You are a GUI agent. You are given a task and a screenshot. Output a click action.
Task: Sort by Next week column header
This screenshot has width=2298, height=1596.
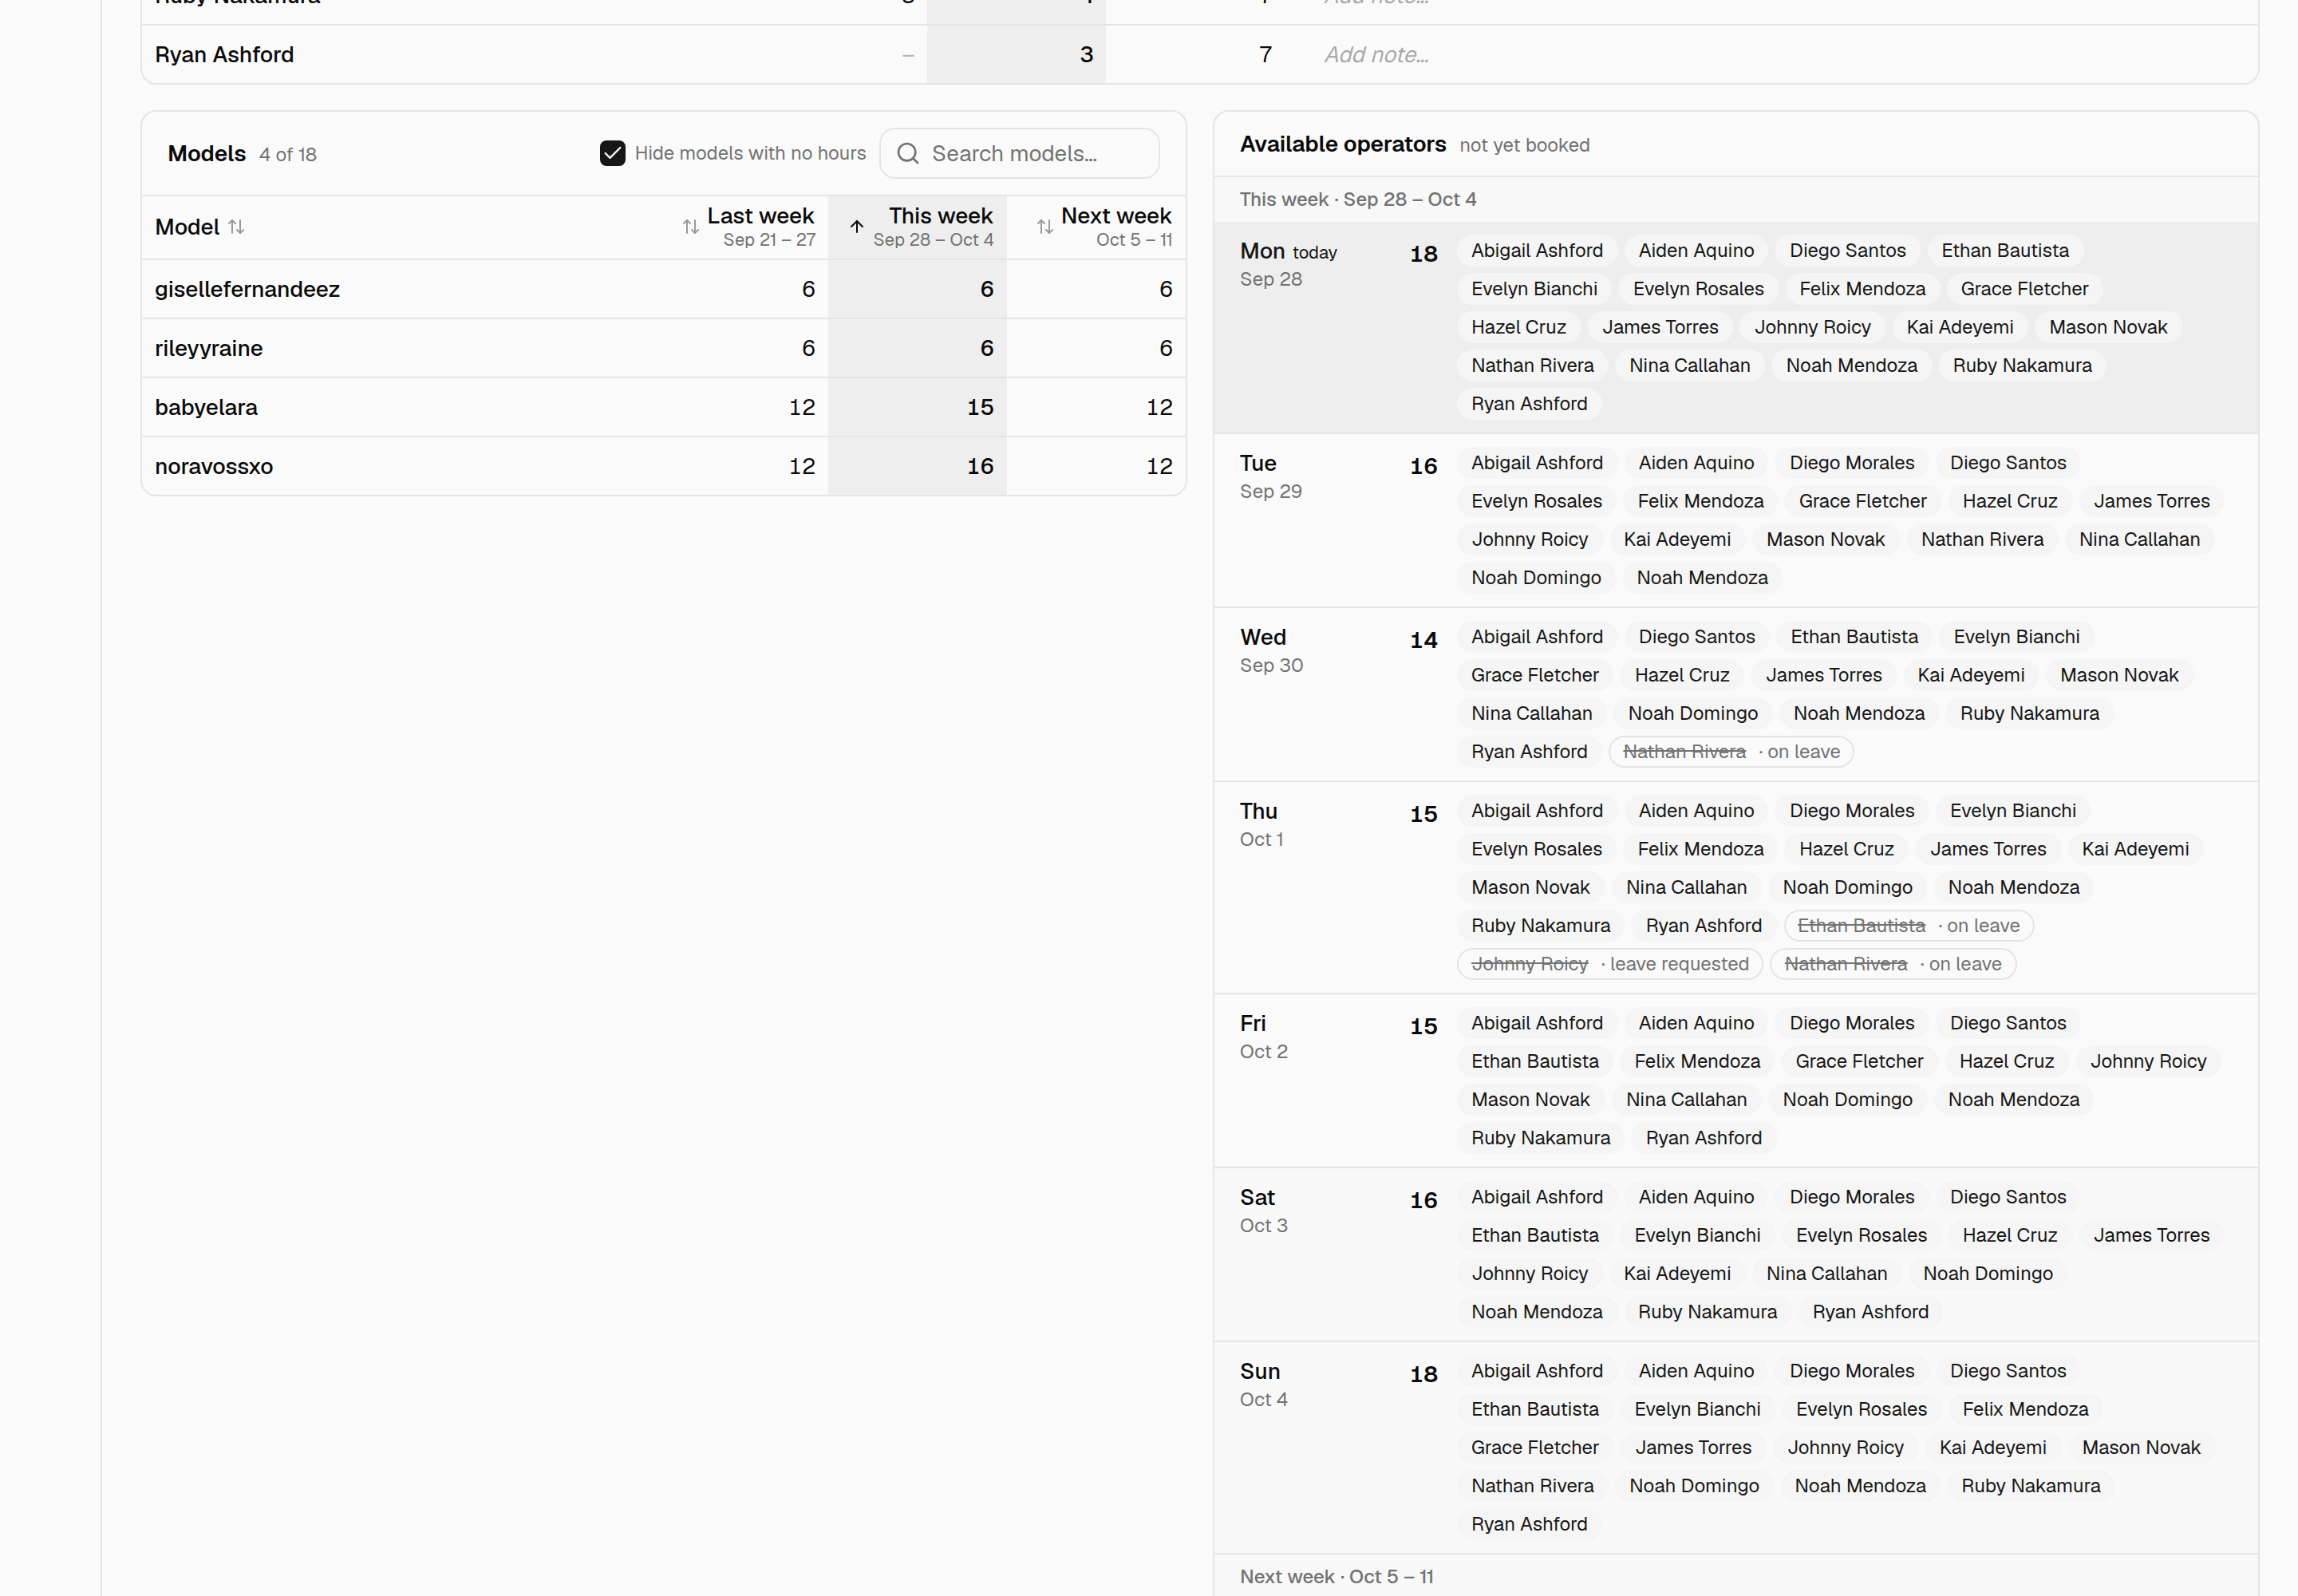(x=1103, y=227)
